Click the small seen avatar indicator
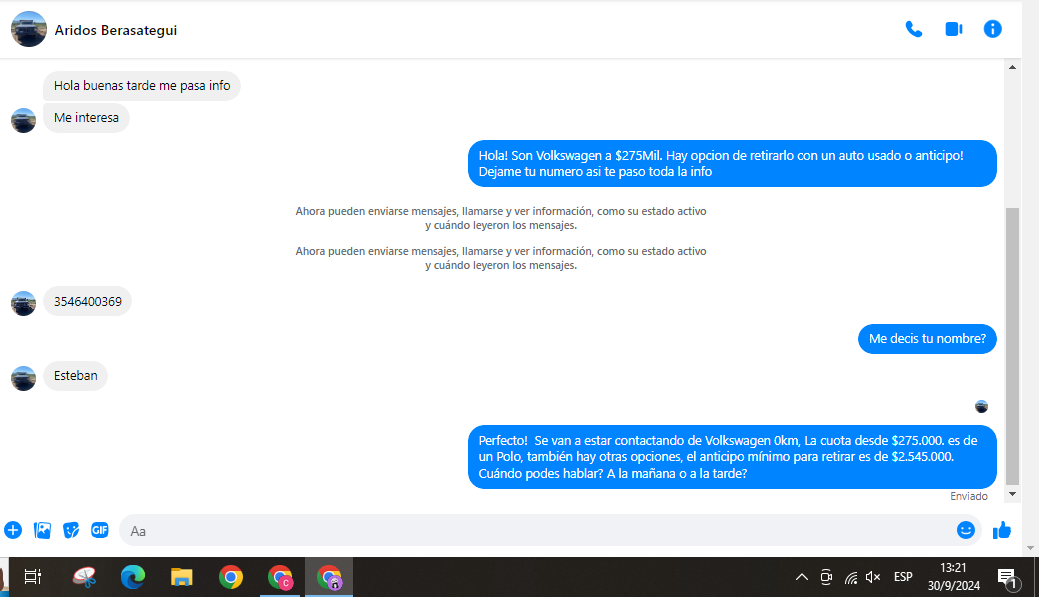The height and width of the screenshot is (597, 1039). (981, 407)
